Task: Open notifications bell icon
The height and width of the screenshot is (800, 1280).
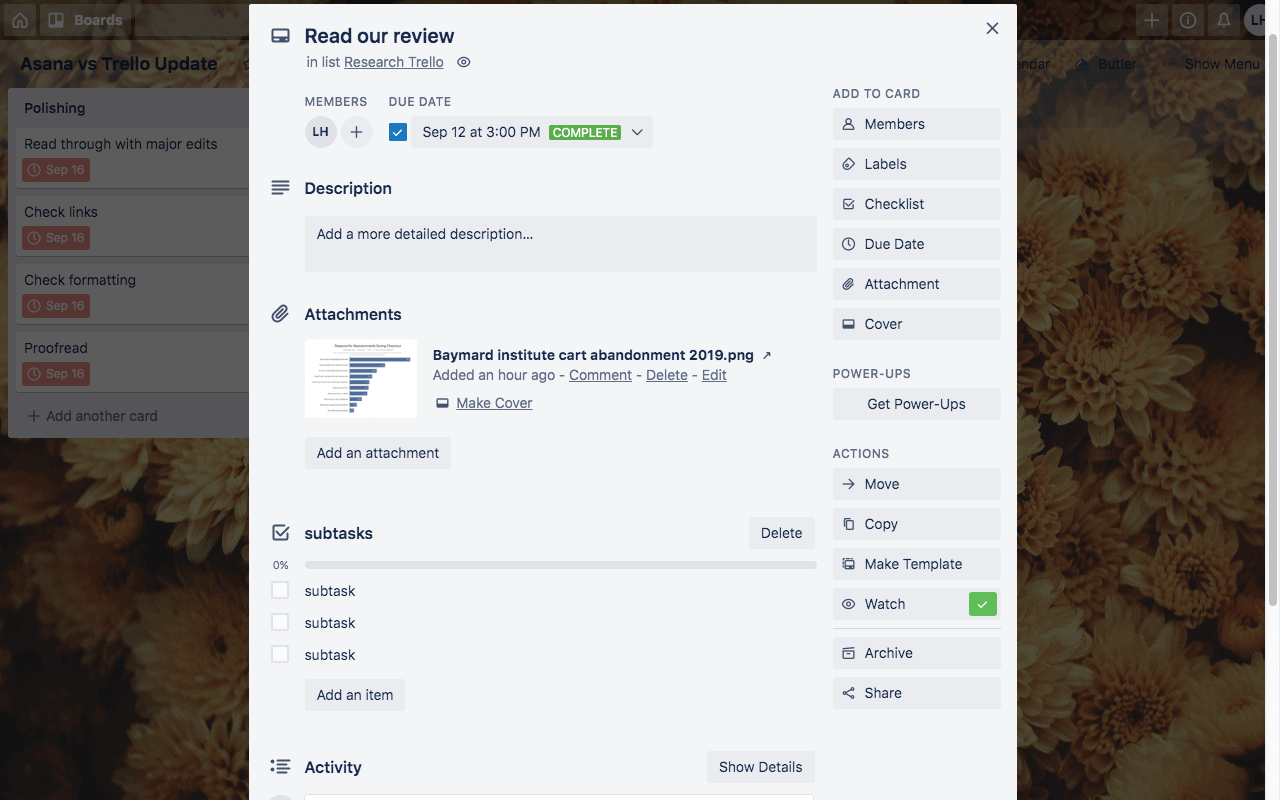Action: pyautogui.click(x=1223, y=20)
